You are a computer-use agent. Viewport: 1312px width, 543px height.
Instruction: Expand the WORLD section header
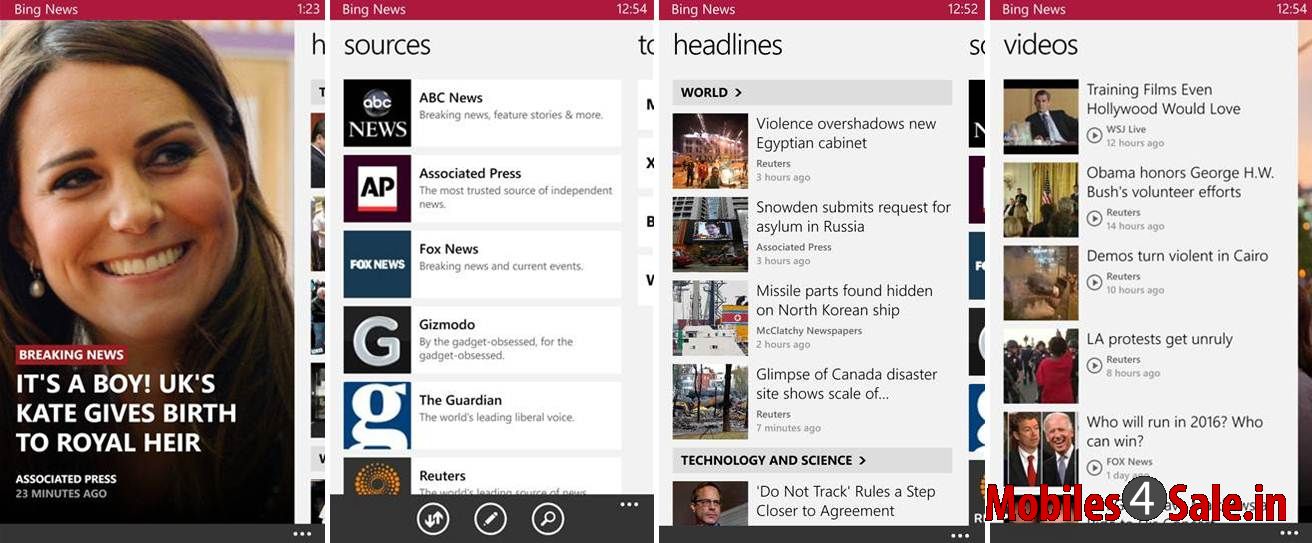[x=812, y=92]
